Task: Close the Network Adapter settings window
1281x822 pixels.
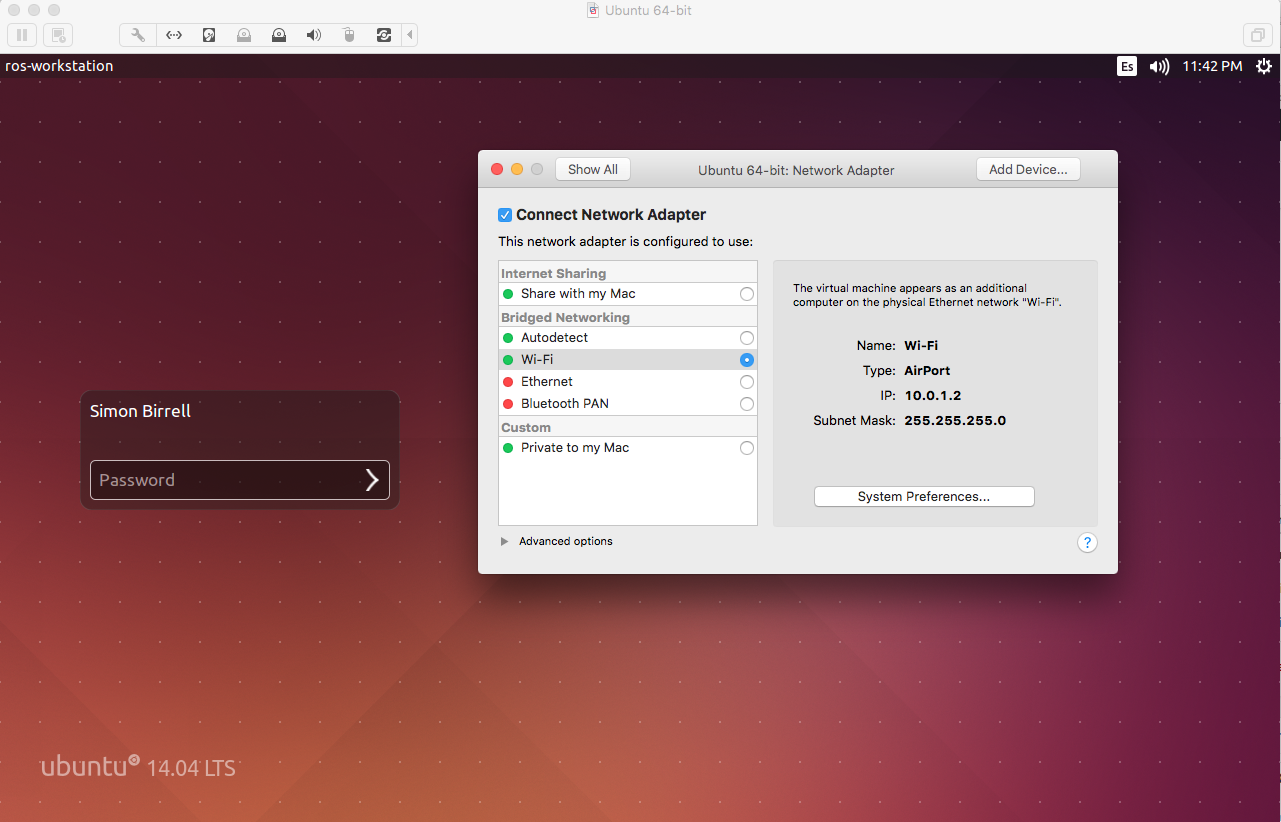Action: pos(497,169)
